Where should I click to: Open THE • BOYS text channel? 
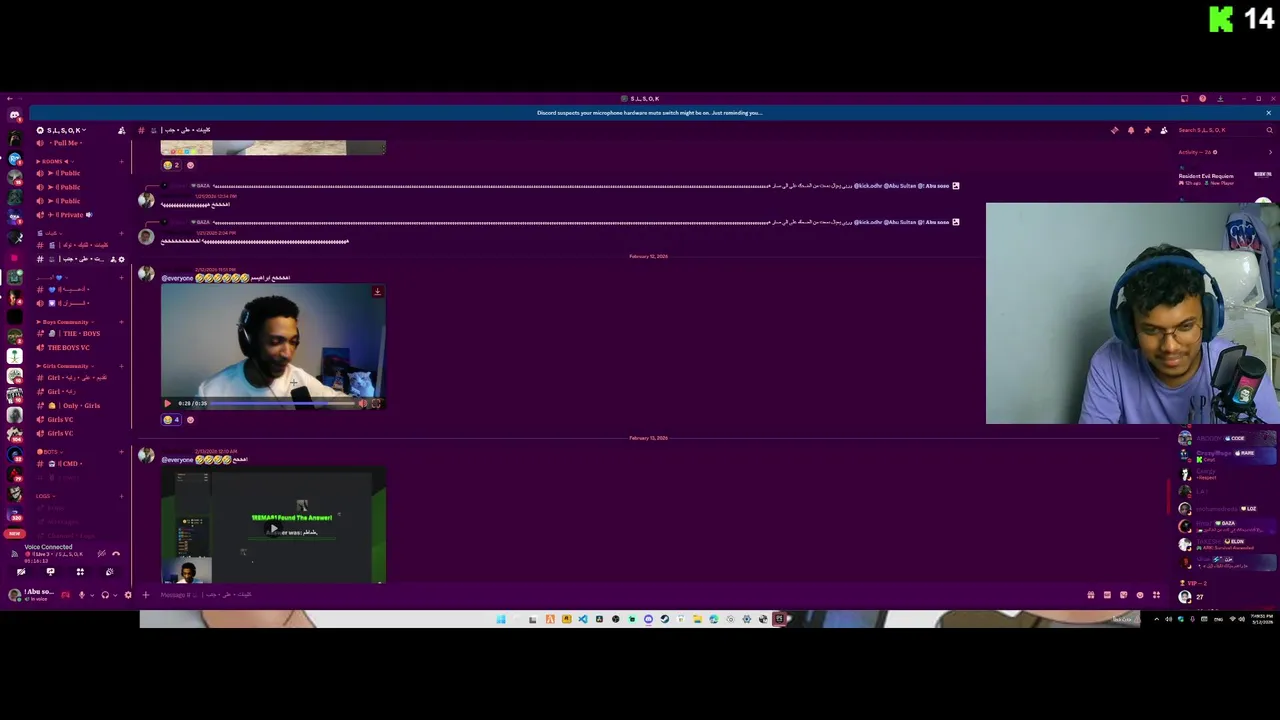coord(78,333)
